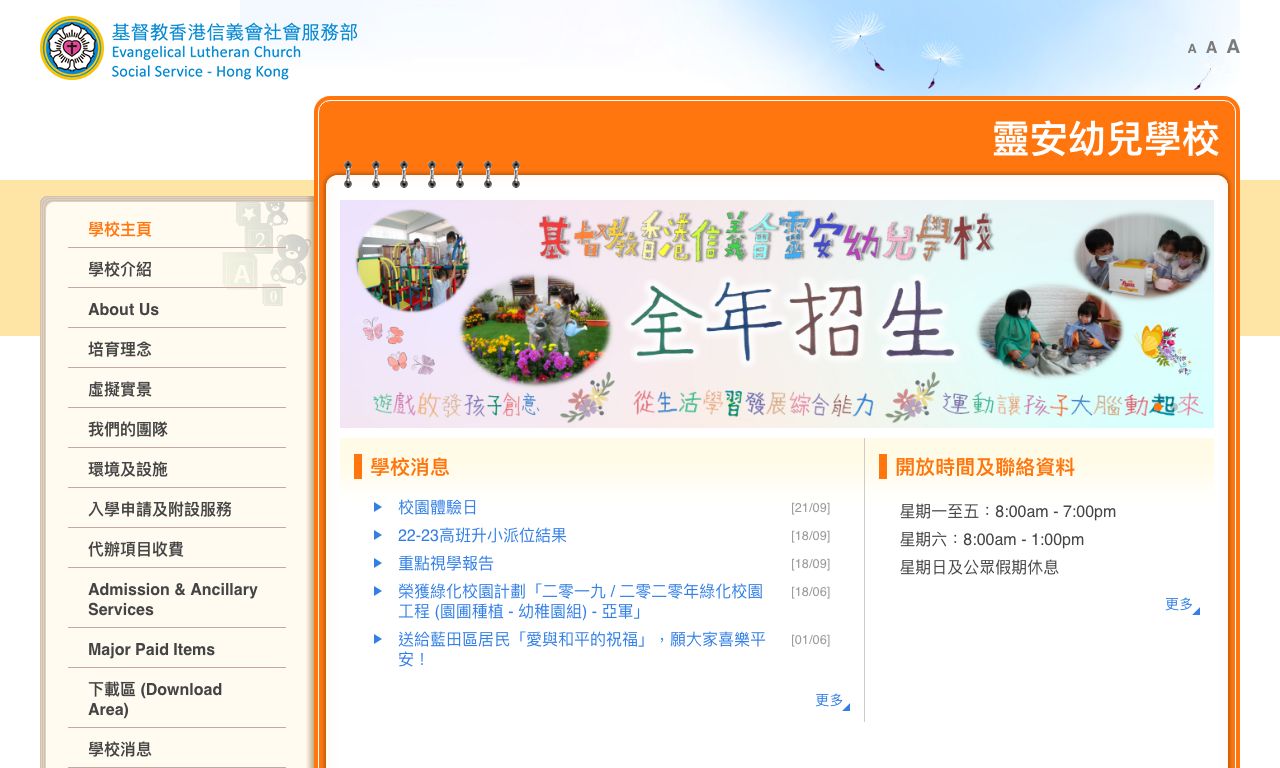Click 更多 under opening hours section
1280x768 pixels.
1181,604
